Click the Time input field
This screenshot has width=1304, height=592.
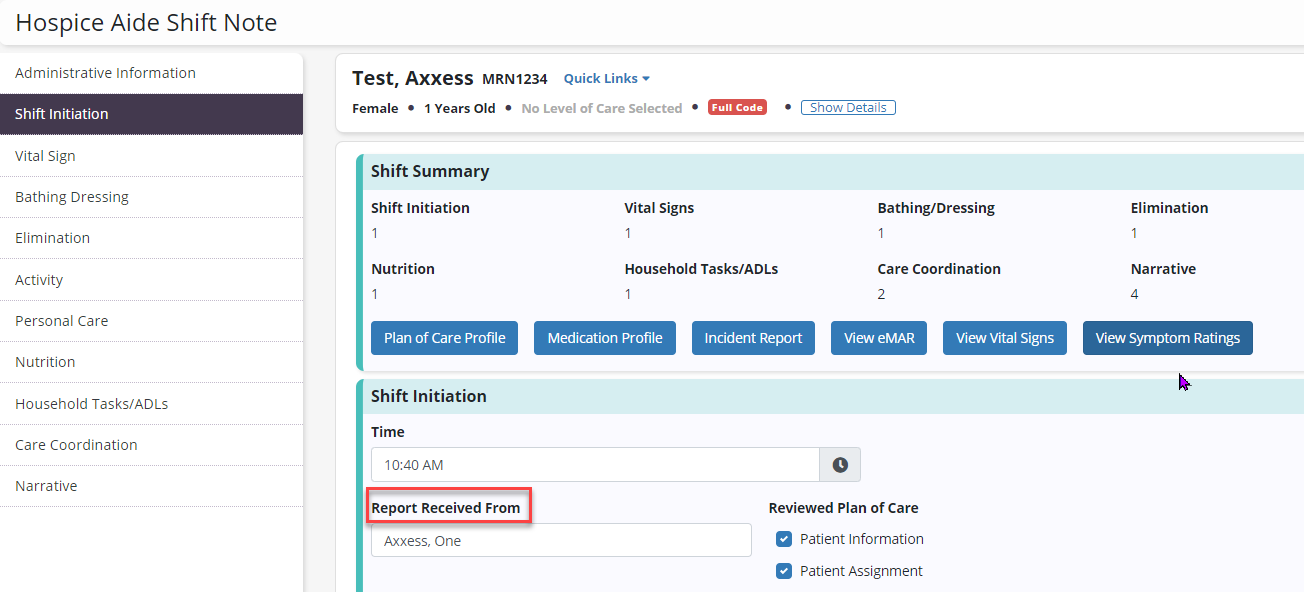click(594, 465)
